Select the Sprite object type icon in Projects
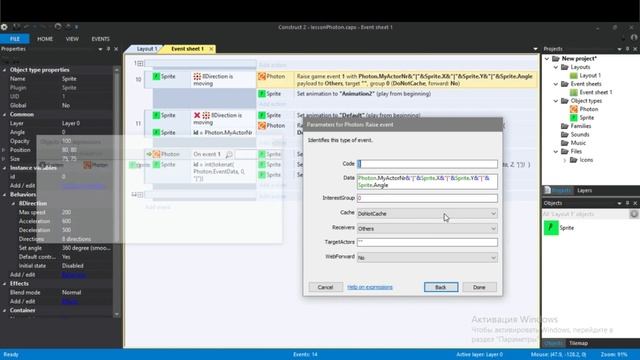 pyautogui.click(x=573, y=118)
